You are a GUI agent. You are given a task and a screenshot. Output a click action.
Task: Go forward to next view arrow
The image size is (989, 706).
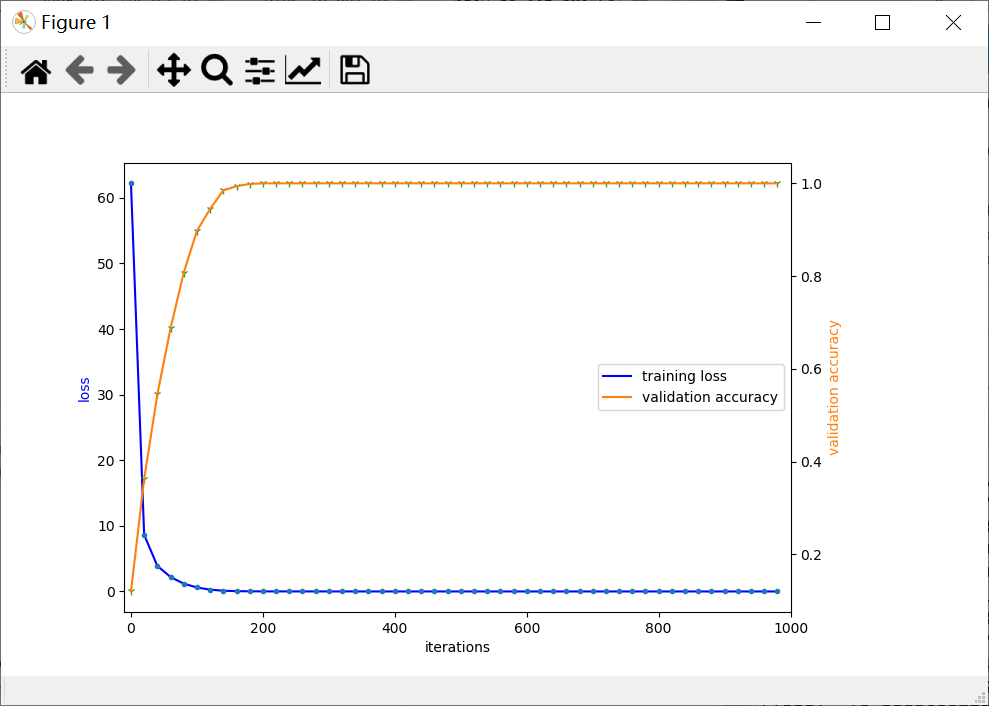point(121,70)
